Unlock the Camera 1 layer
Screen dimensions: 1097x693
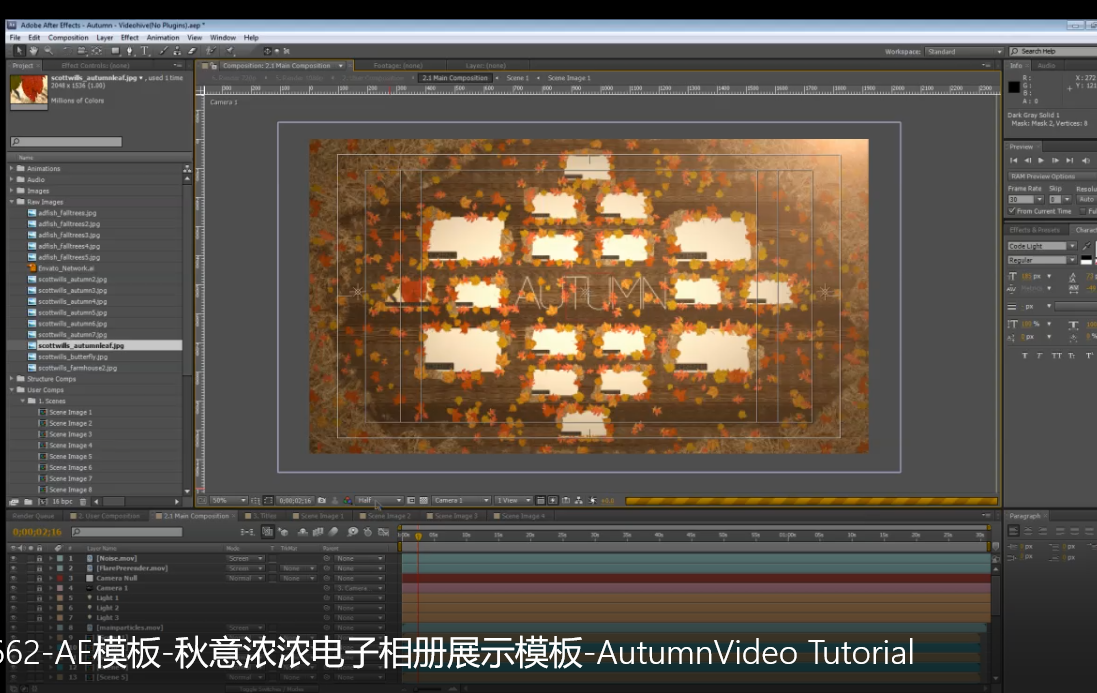point(39,588)
